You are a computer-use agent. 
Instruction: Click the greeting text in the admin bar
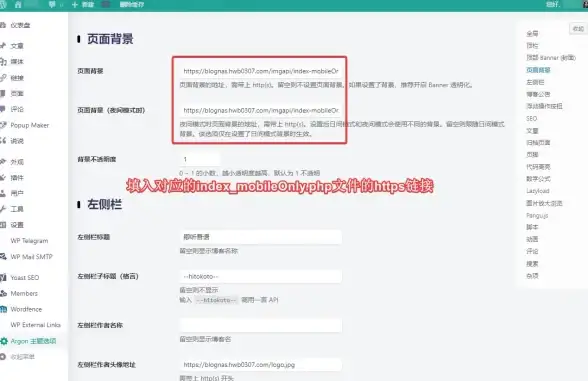pos(554,4)
